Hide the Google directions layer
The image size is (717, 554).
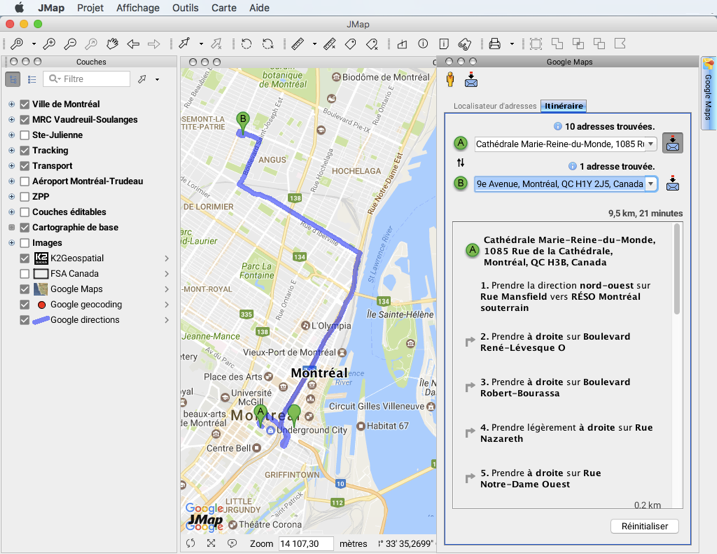[25, 320]
